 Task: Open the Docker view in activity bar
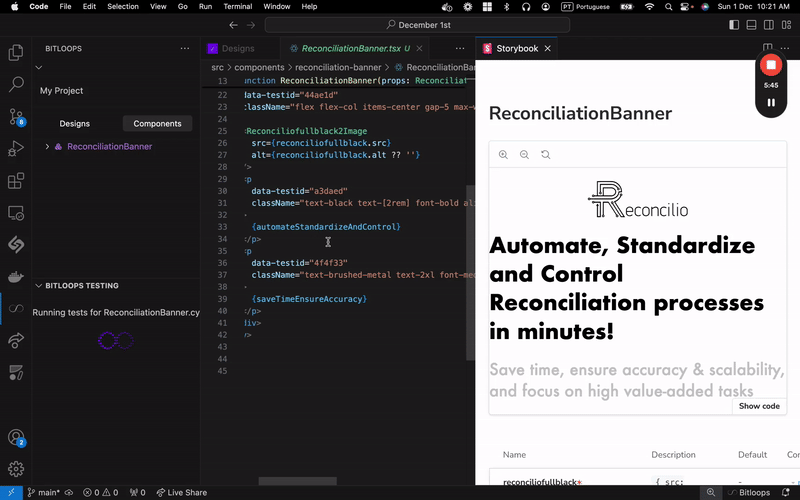click(x=16, y=277)
